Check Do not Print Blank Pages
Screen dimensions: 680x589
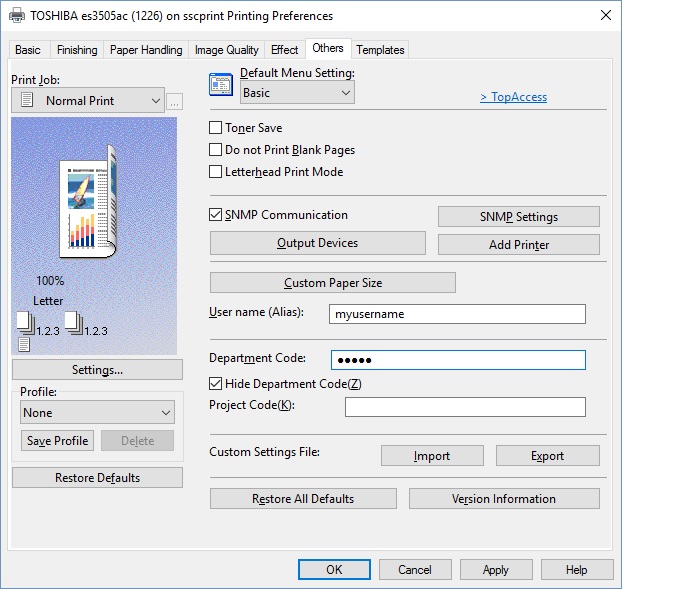pos(216,150)
